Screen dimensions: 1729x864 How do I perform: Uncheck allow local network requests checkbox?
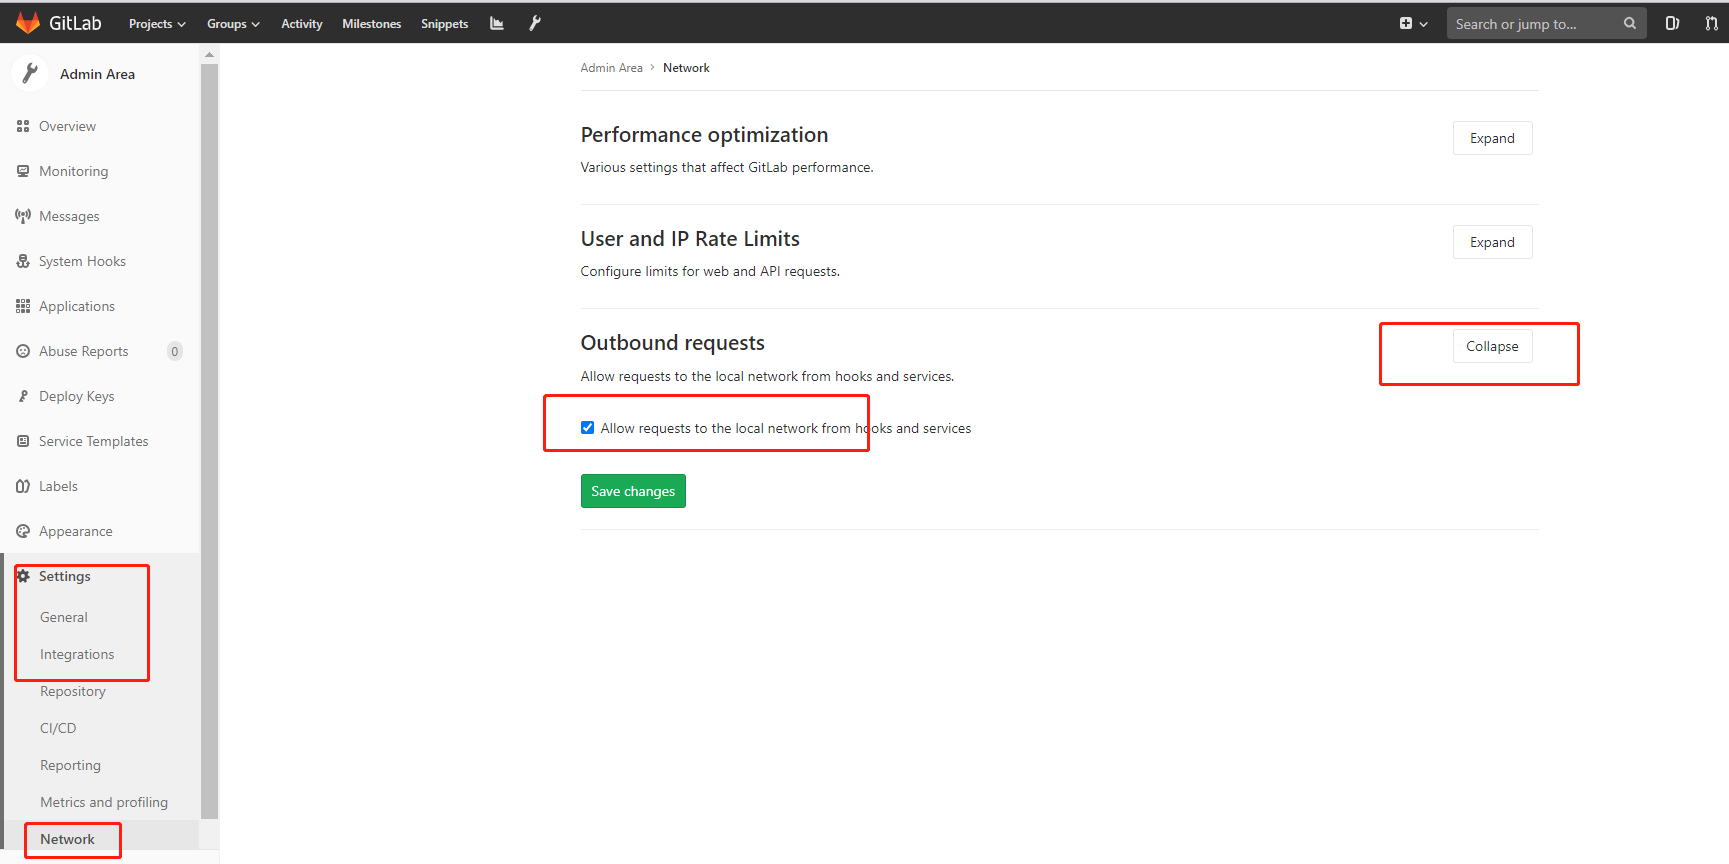coord(588,428)
